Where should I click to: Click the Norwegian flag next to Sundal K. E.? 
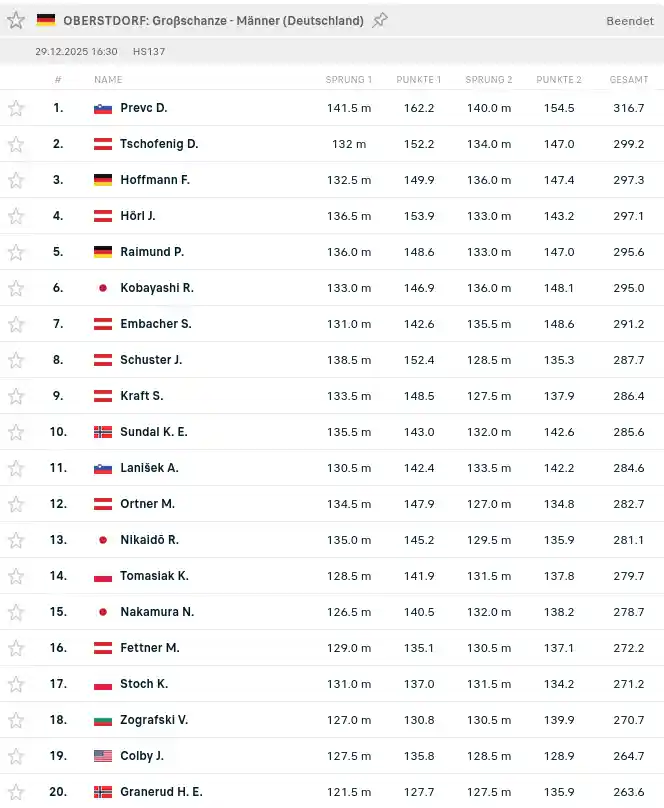click(103, 432)
